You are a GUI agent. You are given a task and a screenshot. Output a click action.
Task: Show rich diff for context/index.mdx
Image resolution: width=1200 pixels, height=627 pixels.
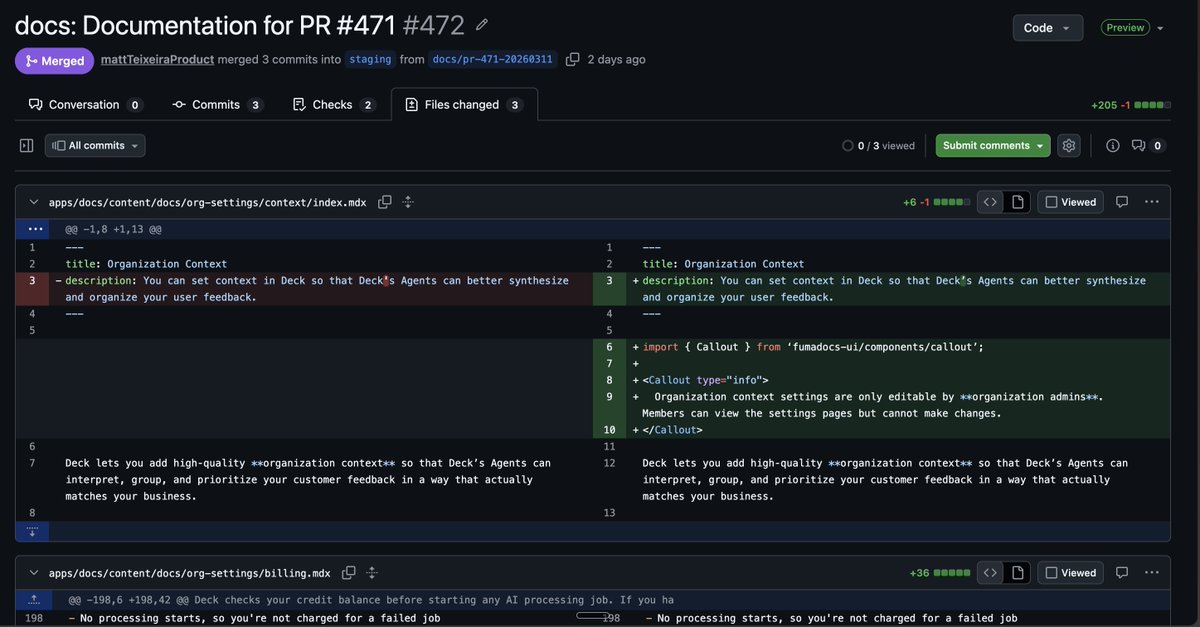click(x=1017, y=202)
